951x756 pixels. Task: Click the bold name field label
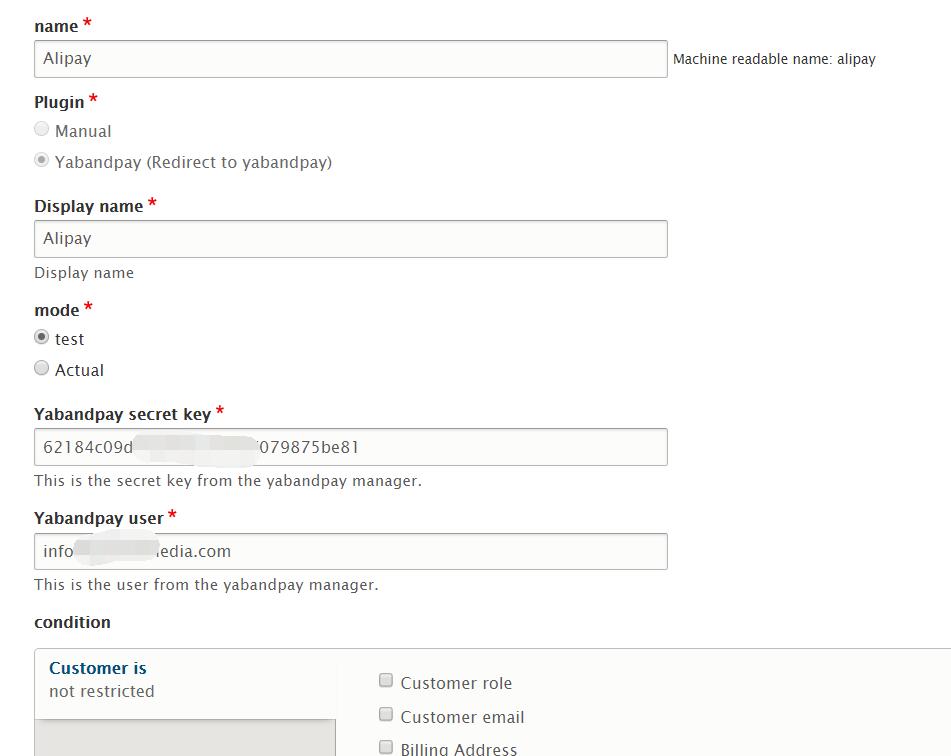[56, 26]
